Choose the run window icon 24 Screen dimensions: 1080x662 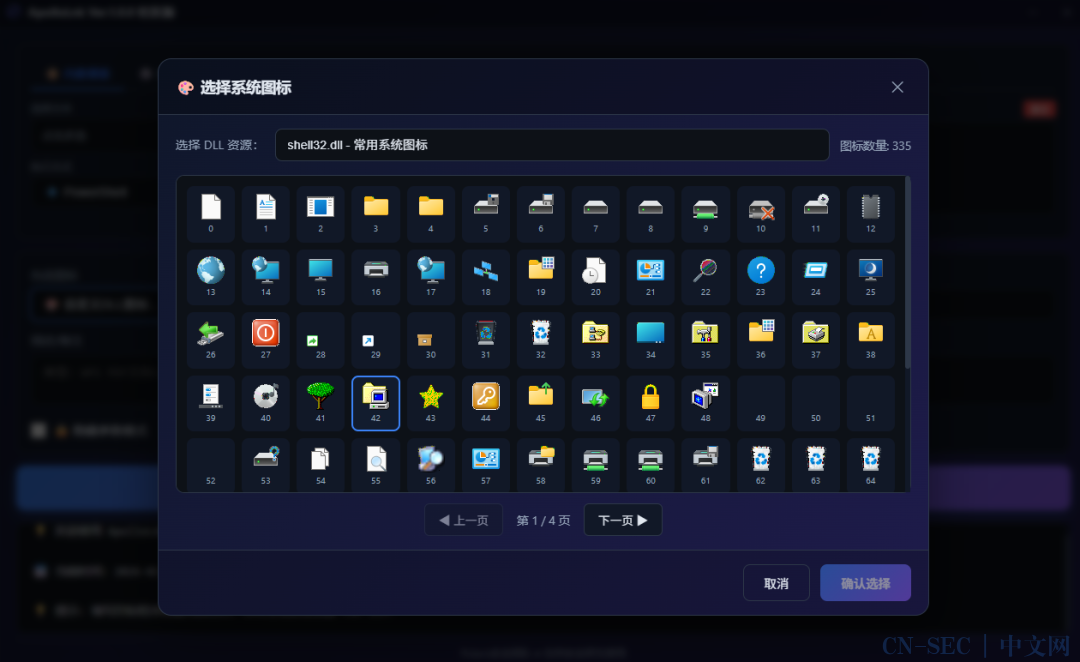[816, 277]
